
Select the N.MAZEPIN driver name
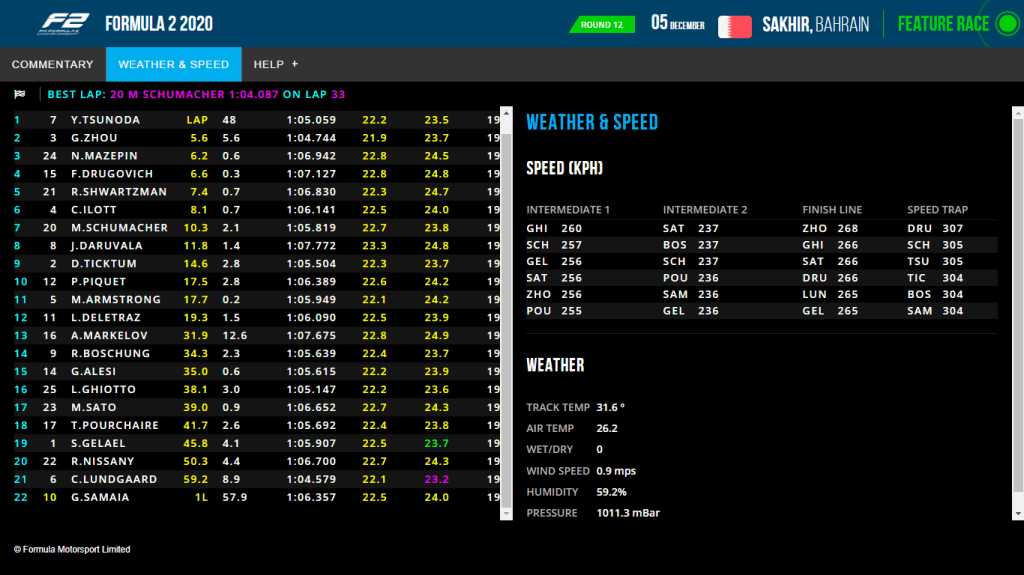tap(104, 156)
